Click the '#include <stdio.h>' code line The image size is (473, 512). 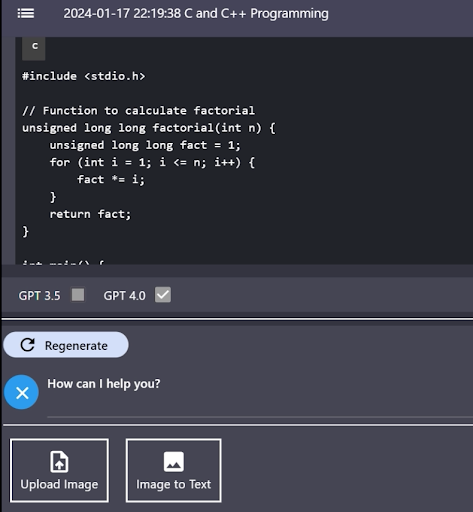coord(84,76)
